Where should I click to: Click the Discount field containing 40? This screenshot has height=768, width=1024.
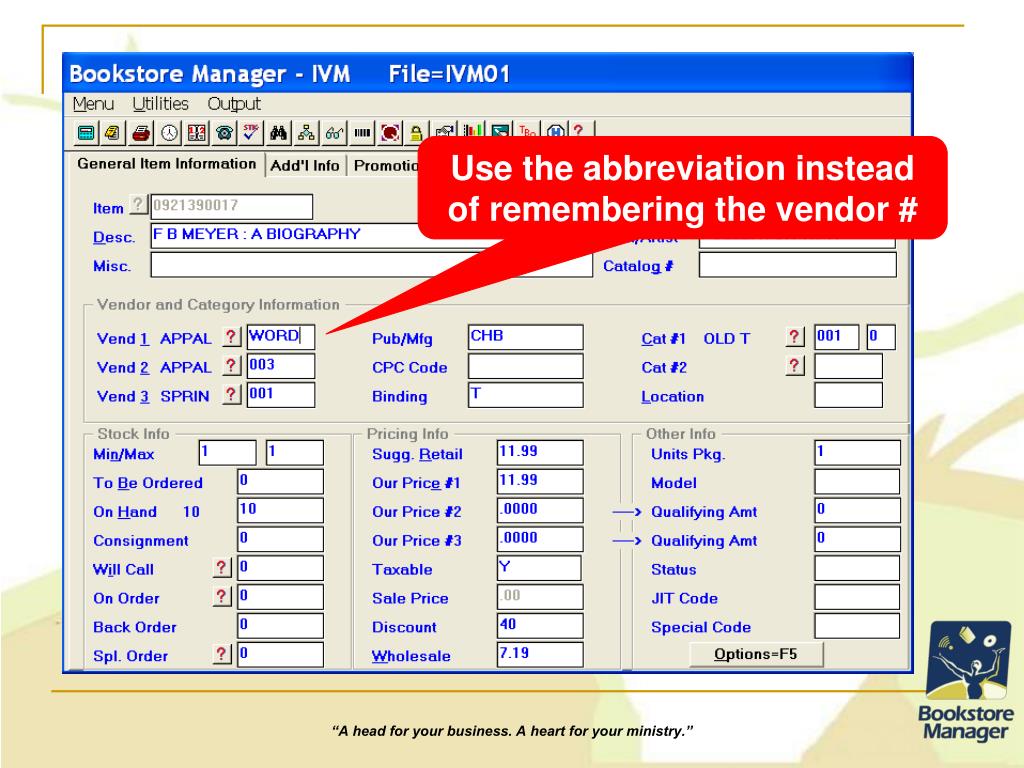(x=539, y=625)
